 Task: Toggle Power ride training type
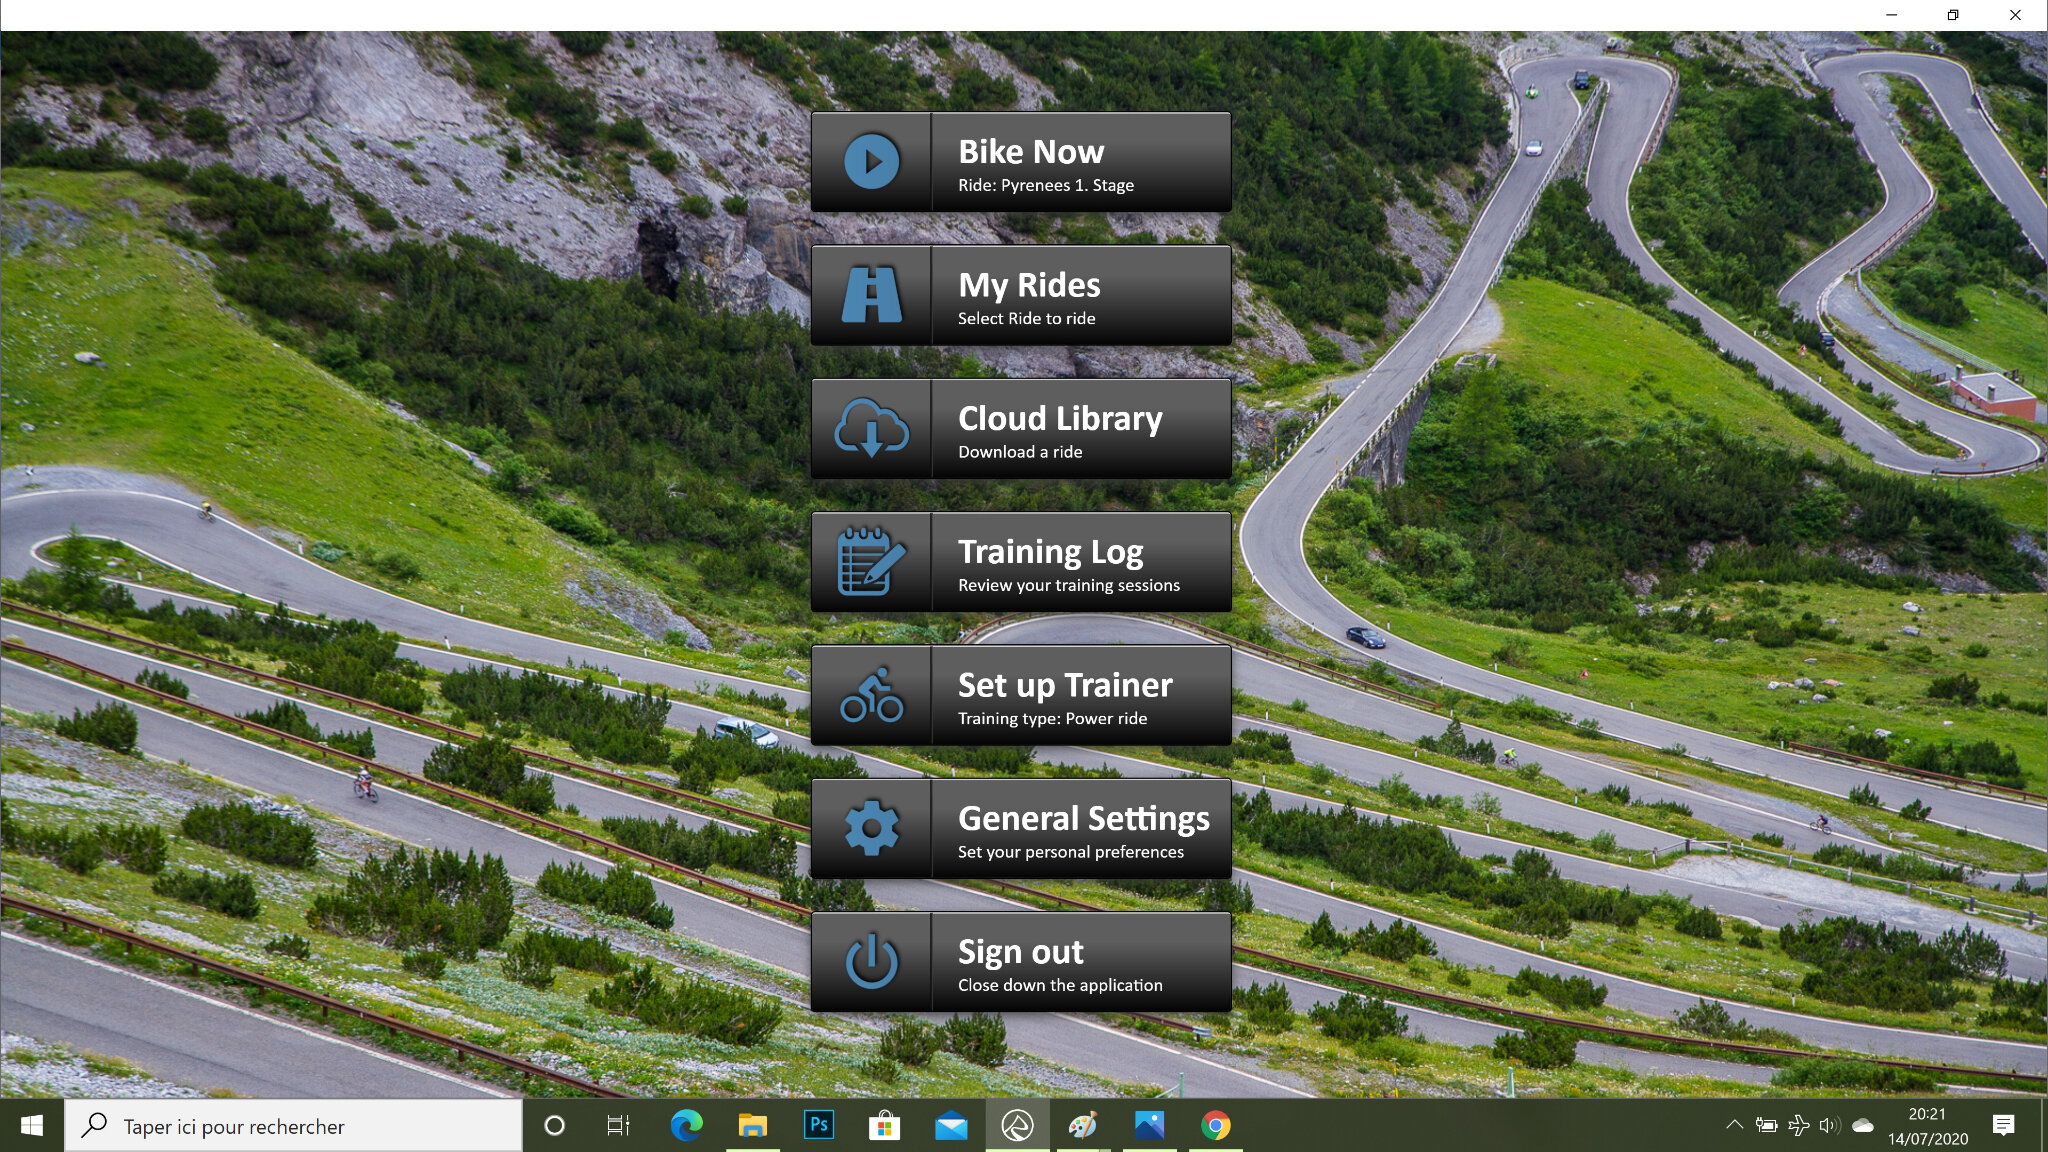1021,695
